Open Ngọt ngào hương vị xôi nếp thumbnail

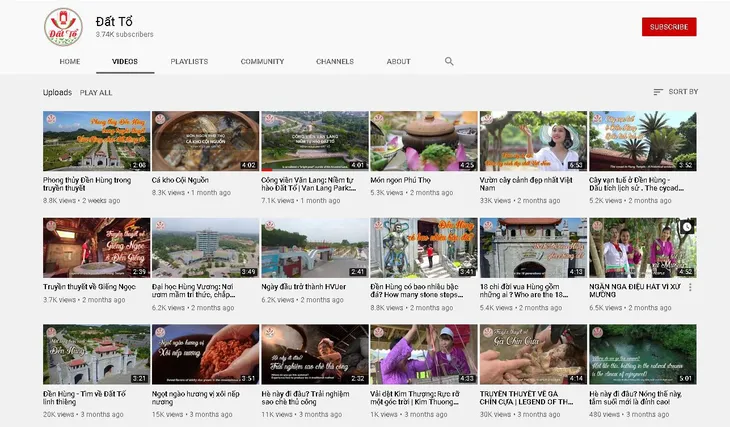[x=205, y=354]
